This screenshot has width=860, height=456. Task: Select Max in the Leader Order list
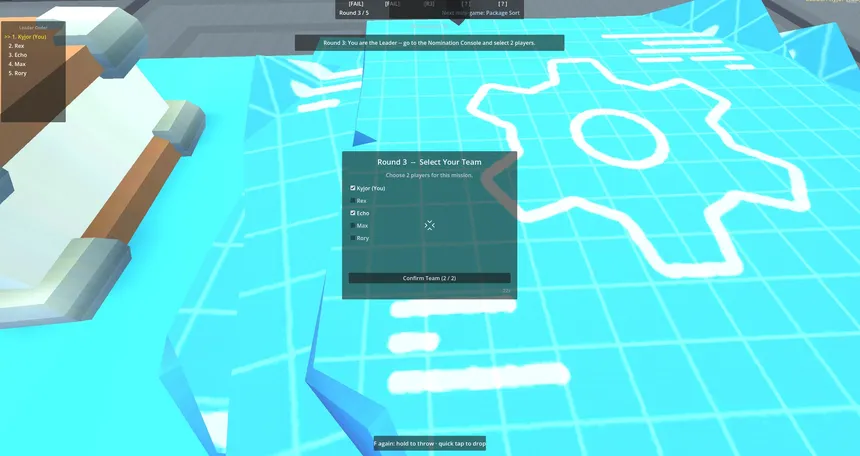(17, 64)
